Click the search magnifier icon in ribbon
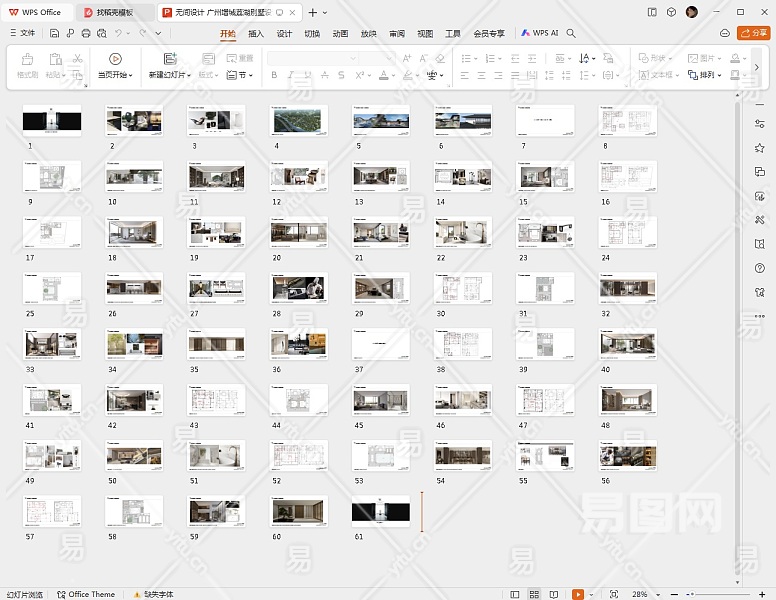 pos(572,33)
